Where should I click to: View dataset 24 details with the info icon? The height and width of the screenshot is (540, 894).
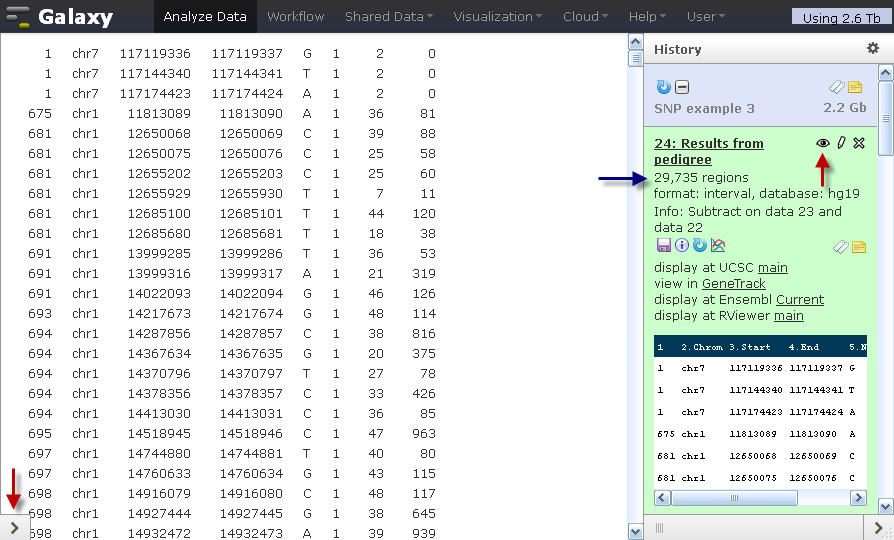tap(681, 245)
